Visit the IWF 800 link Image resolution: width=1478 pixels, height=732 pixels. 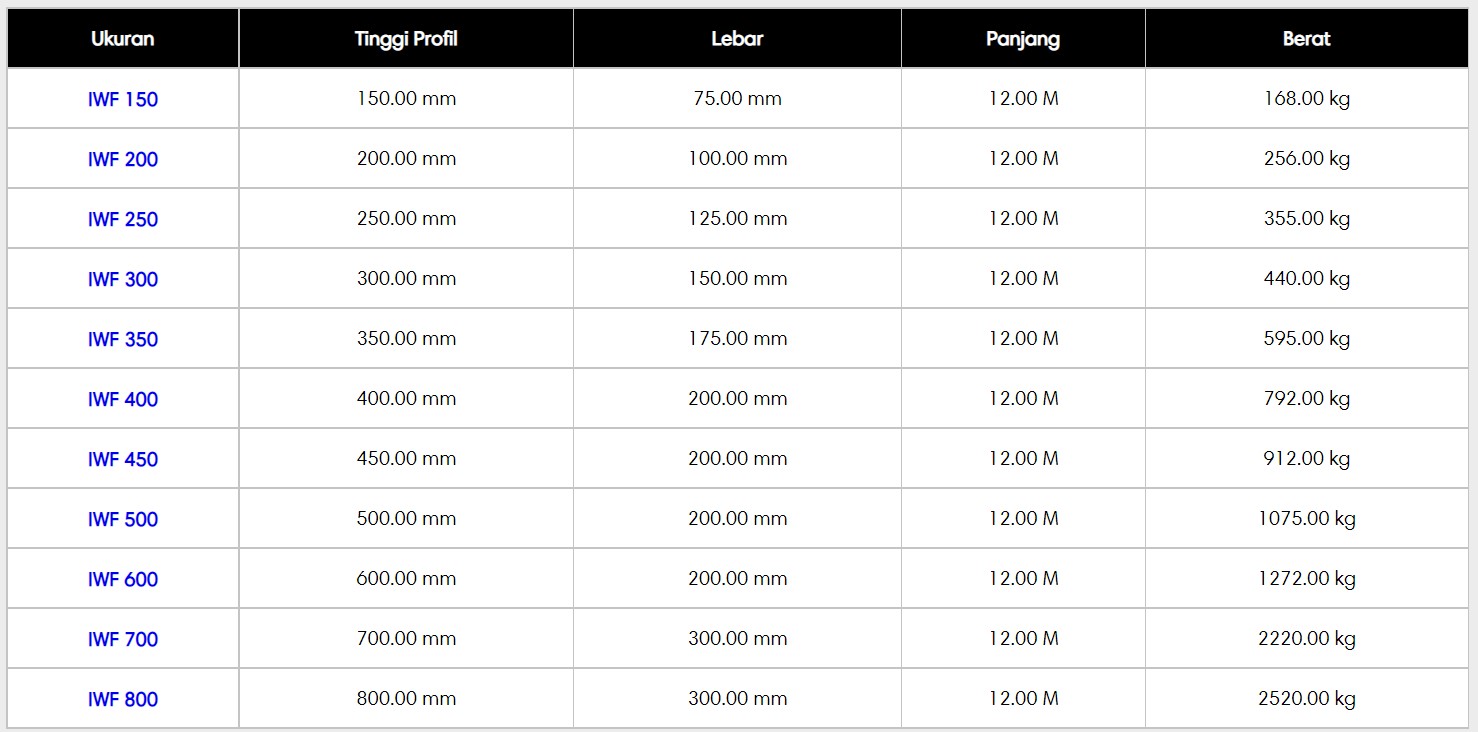(123, 699)
